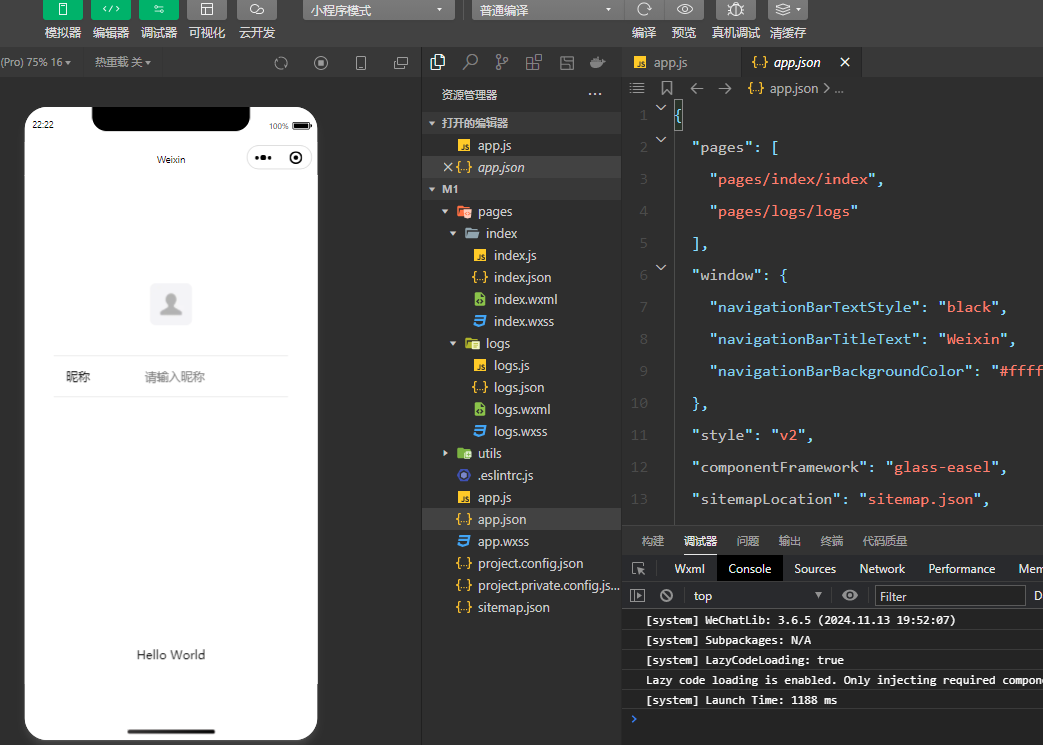Open the source control branch icon
The height and width of the screenshot is (745, 1043).
(501, 62)
